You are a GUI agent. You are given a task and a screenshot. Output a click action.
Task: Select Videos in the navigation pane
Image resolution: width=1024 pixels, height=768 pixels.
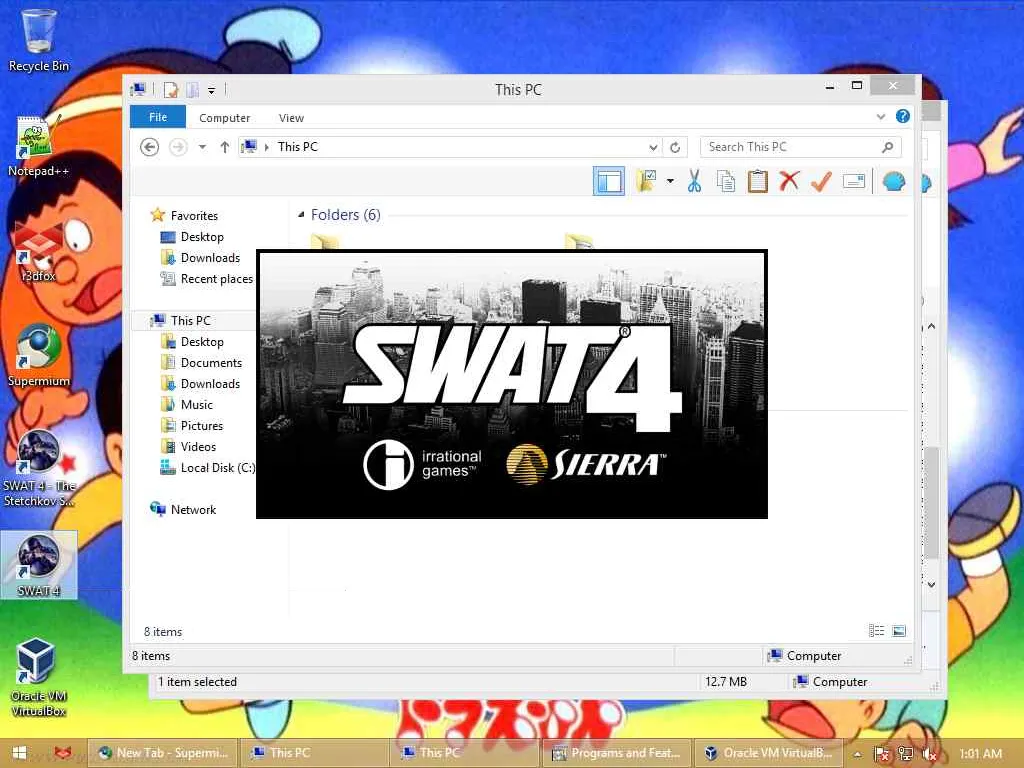point(198,447)
